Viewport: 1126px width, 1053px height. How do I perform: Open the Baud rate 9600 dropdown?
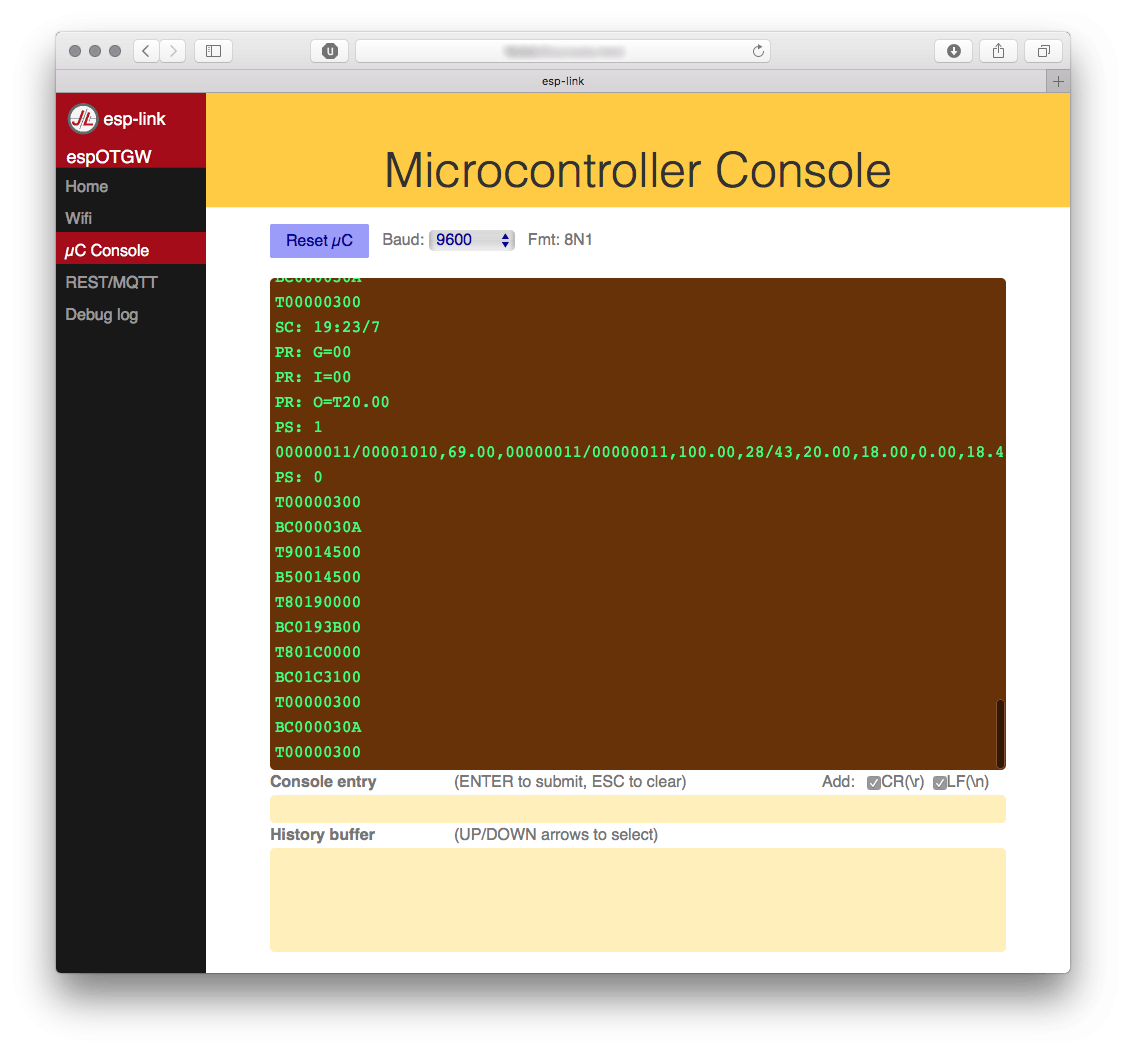472,240
